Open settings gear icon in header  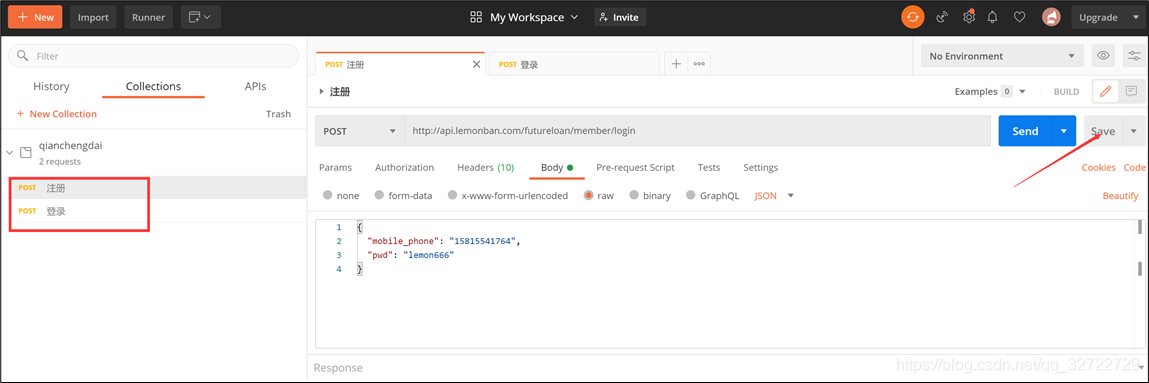click(969, 17)
